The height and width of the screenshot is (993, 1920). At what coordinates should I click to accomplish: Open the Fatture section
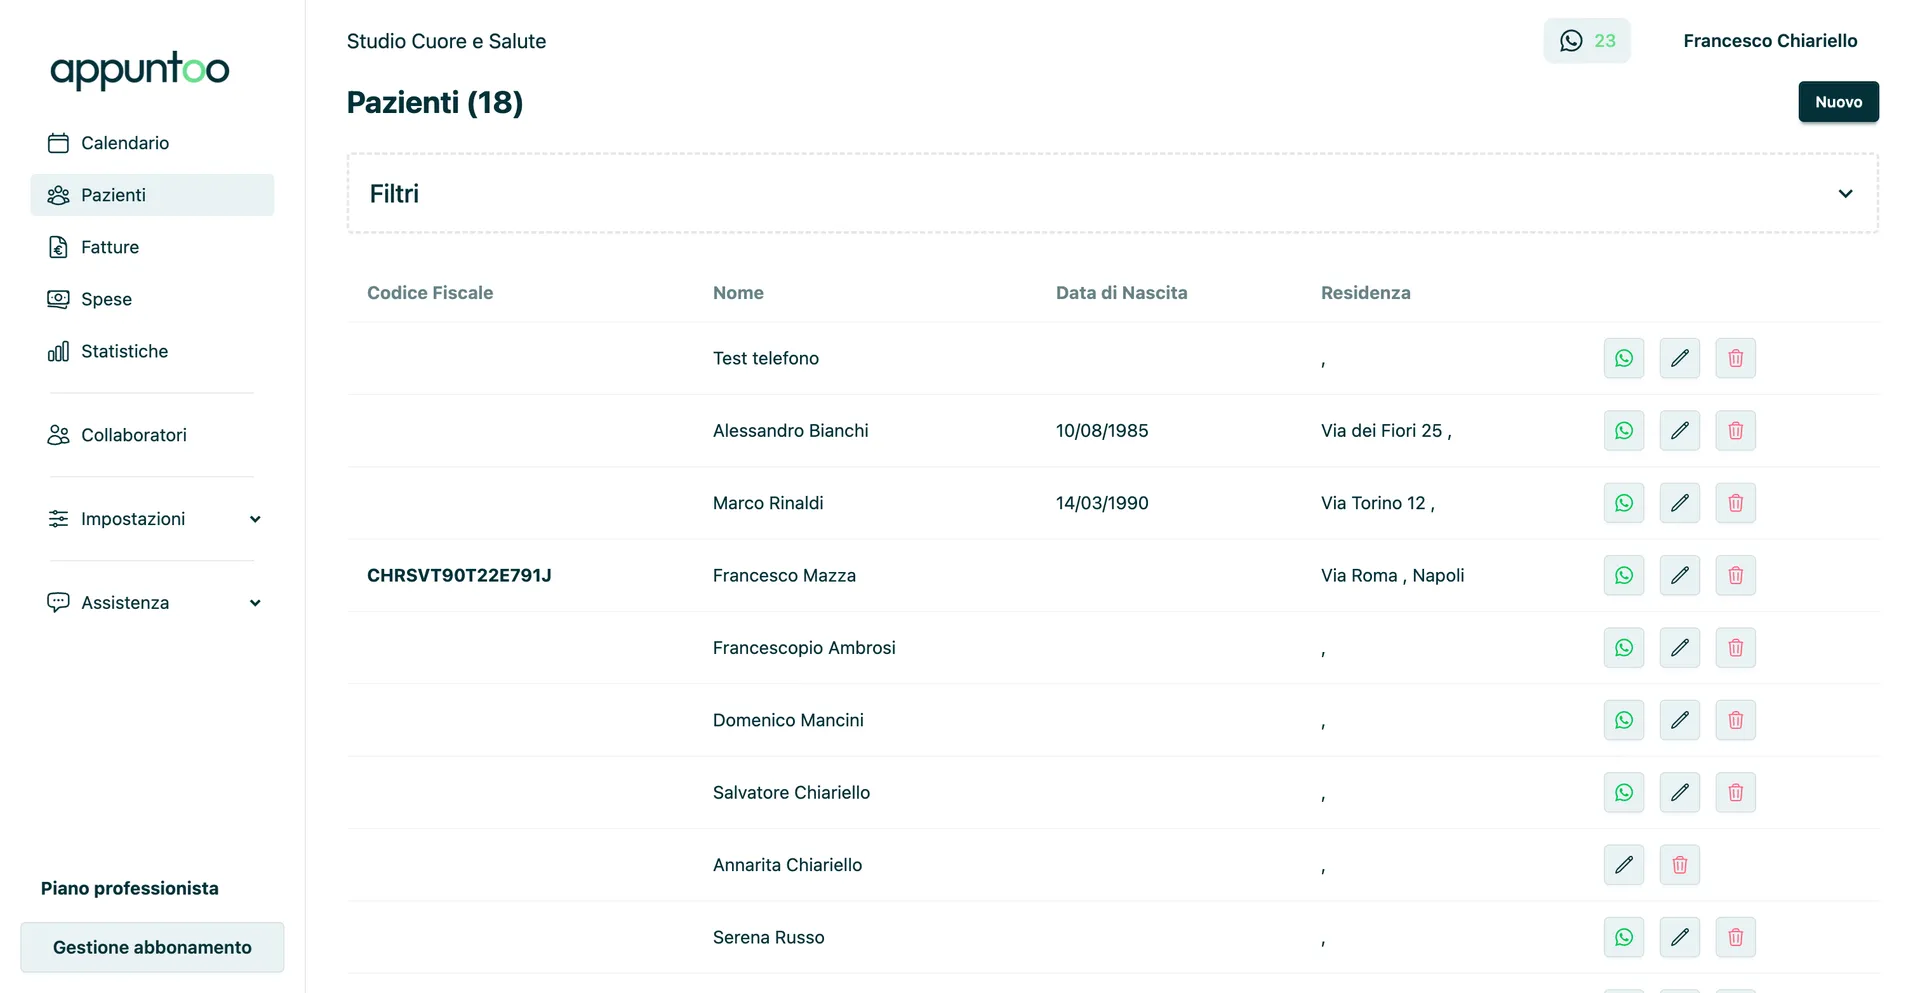[110, 247]
